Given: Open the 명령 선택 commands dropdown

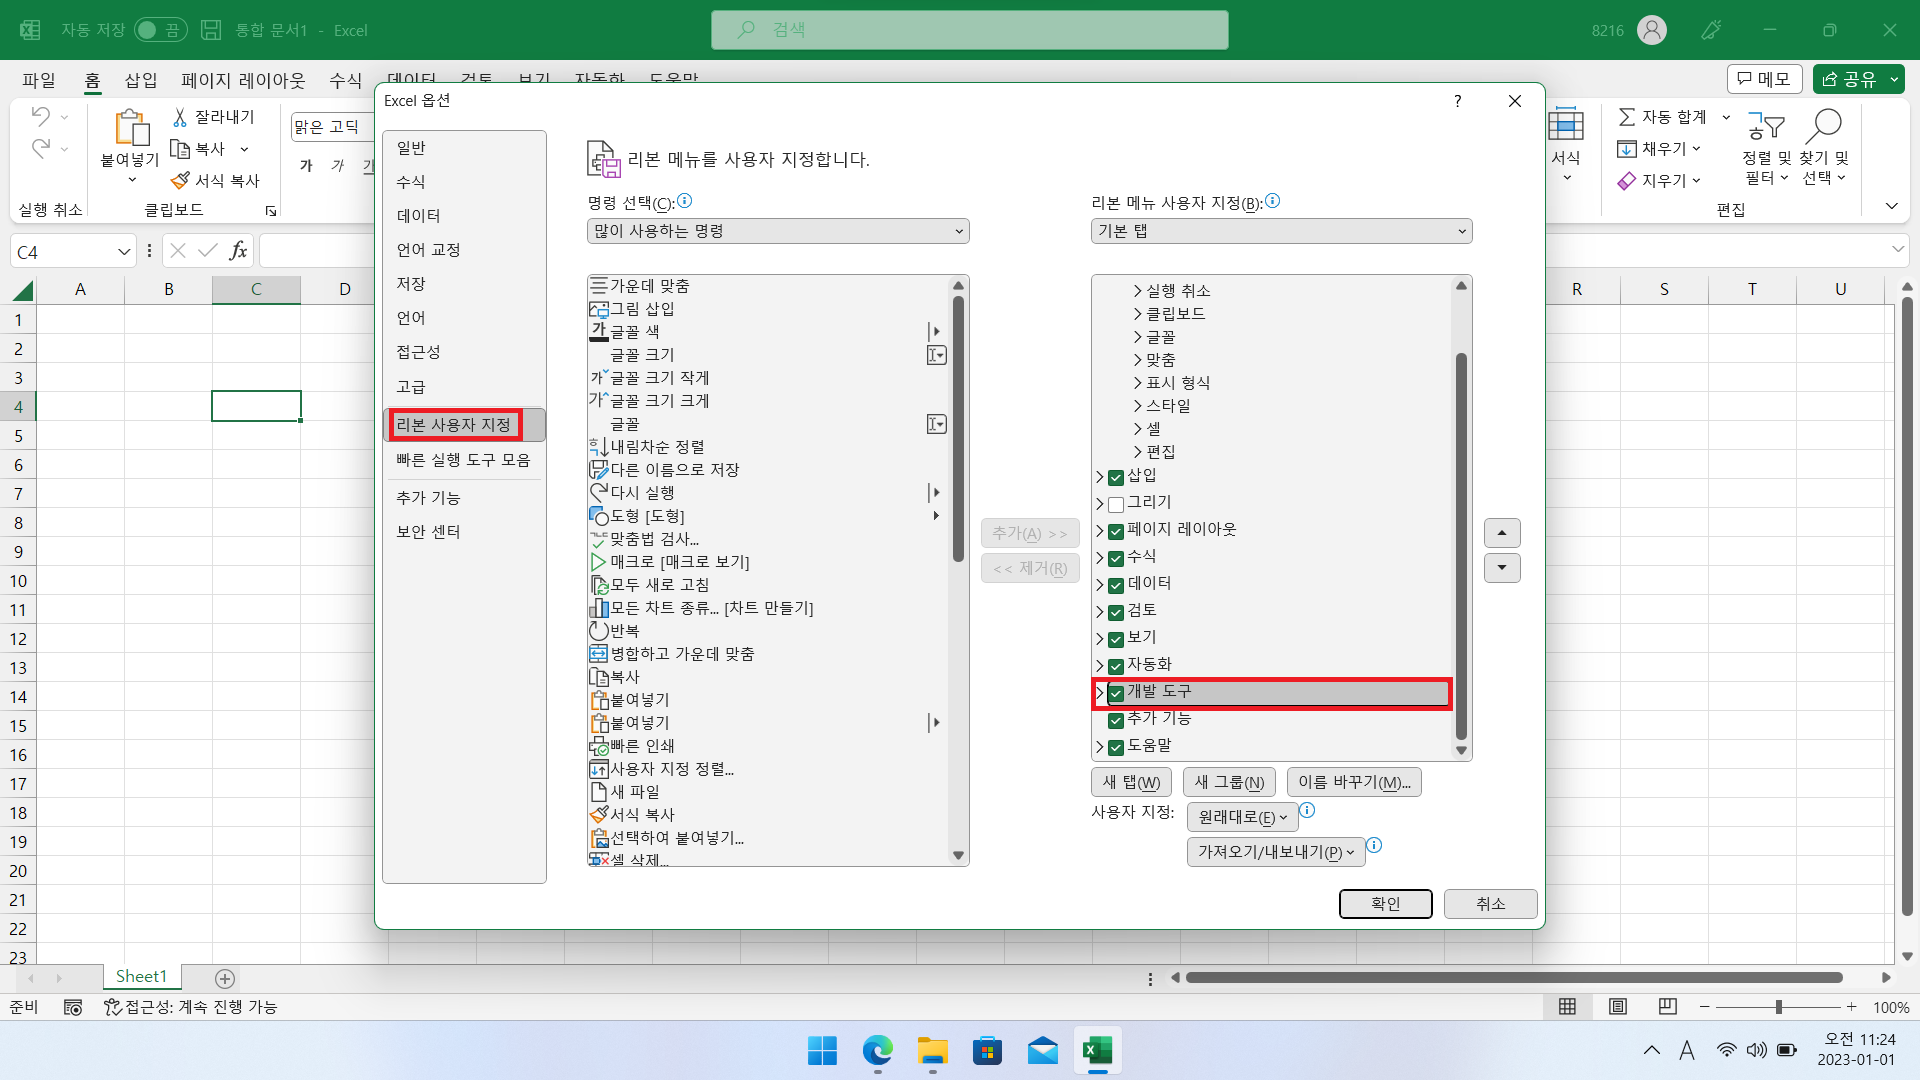Looking at the screenshot, I should pyautogui.click(x=777, y=231).
